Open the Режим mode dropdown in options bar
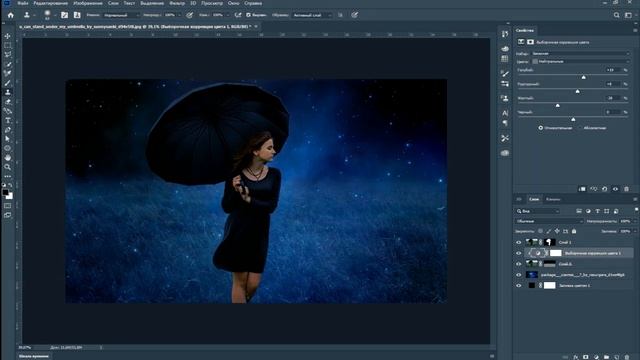The width and height of the screenshot is (640, 360). [x=121, y=15]
